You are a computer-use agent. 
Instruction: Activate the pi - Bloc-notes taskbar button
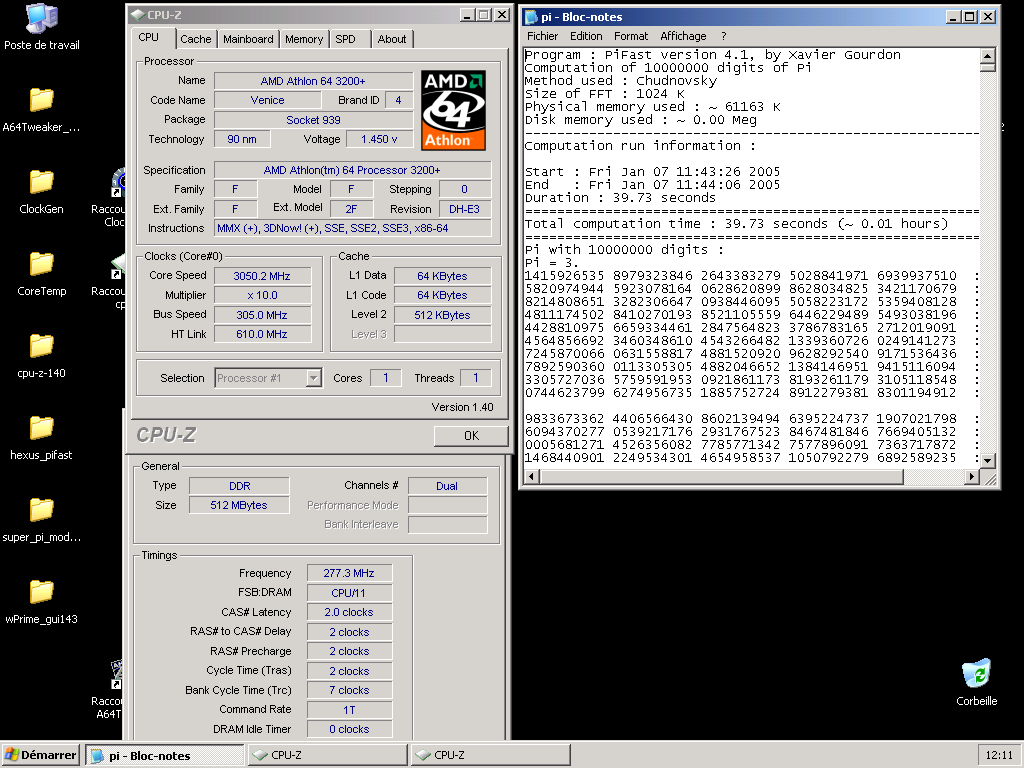[x=164, y=755]
